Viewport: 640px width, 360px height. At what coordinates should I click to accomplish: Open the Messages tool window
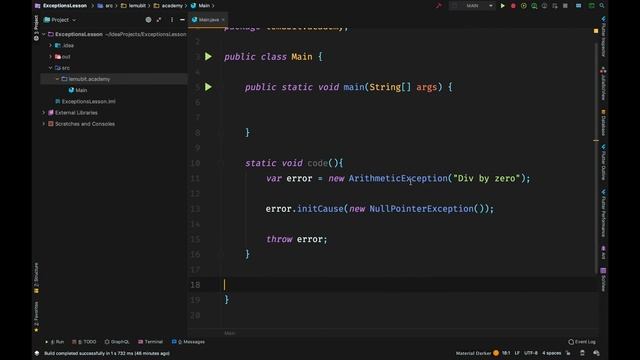pyautogui.click(x=188, y=342)
